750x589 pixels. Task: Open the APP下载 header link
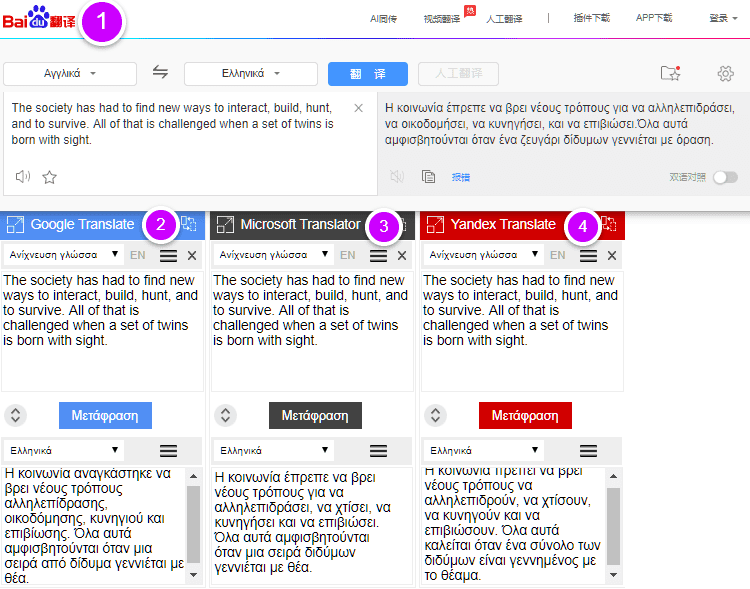[654, 18]
